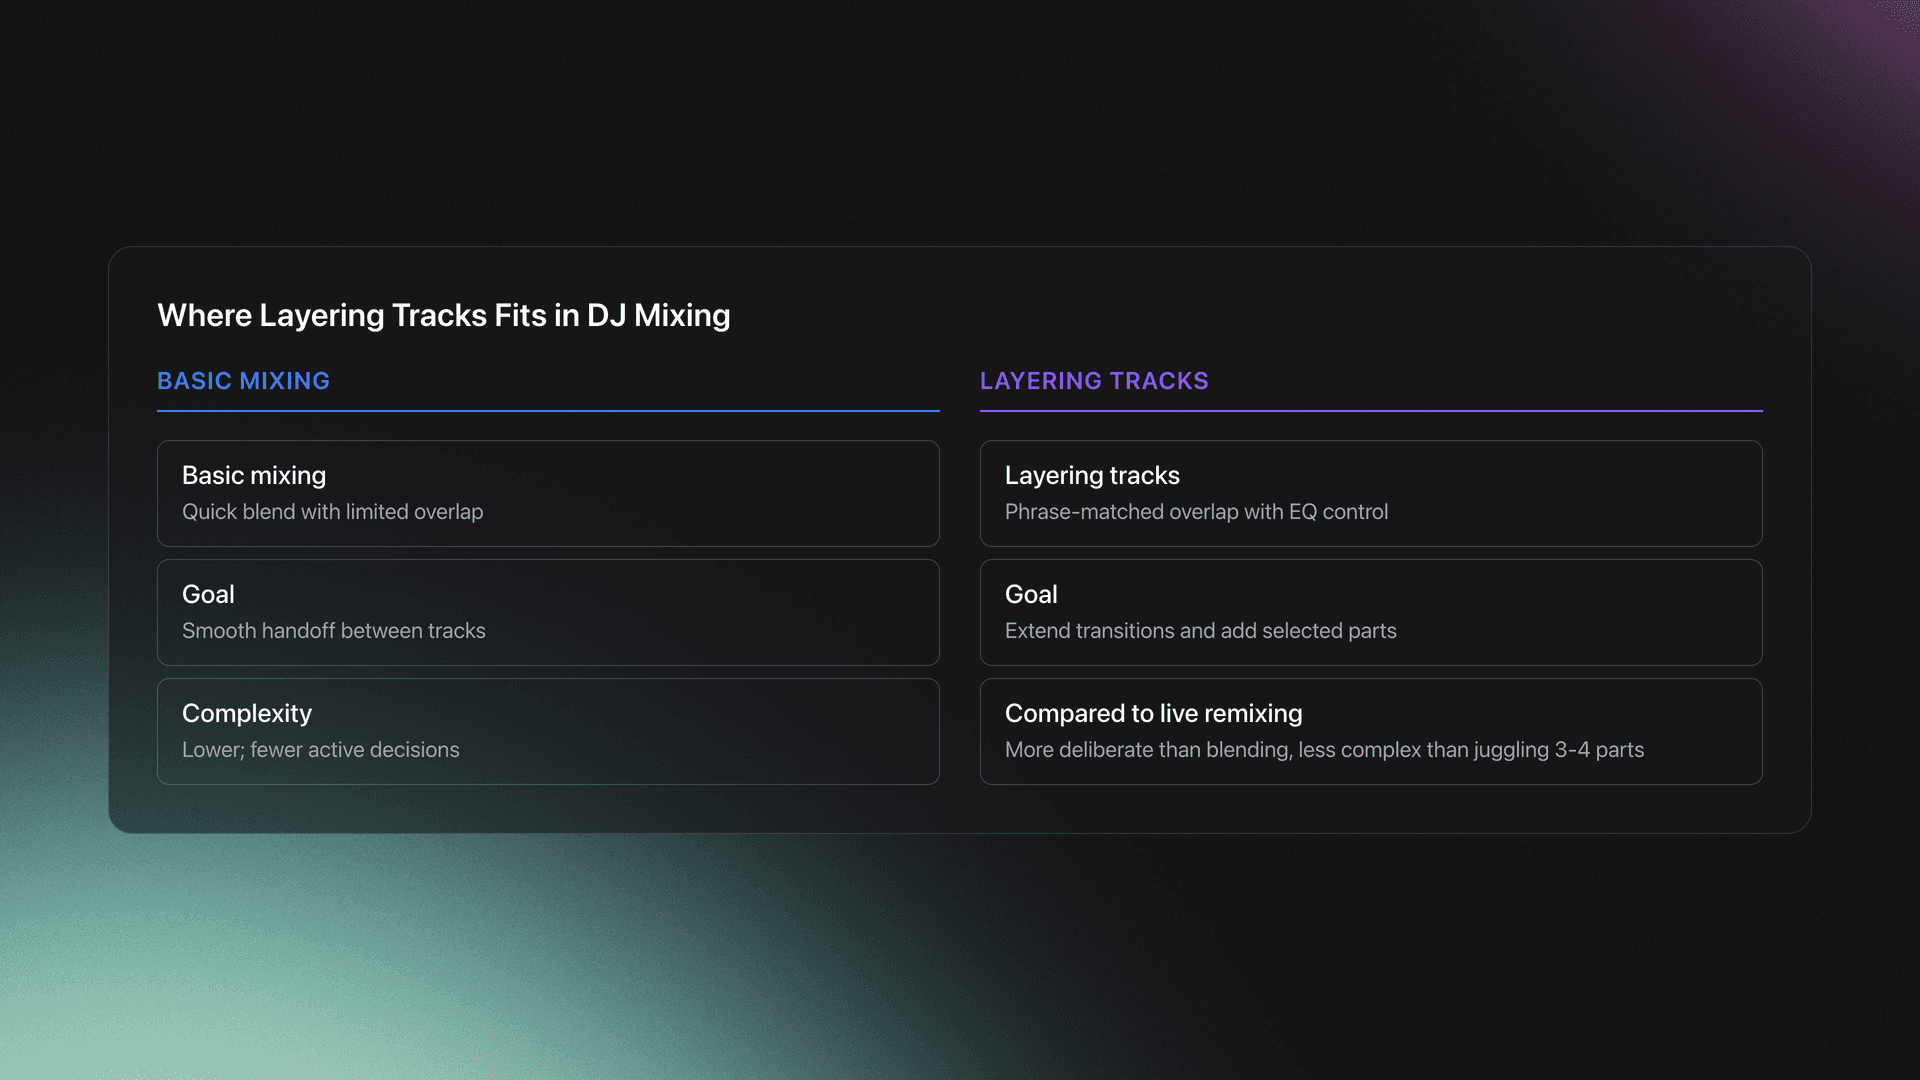Viewport: 1920px width, 1080px height.
Task: Click the "Lower; fewer active decisions" text
Action: pyautogui.click(x=320, y=749)
